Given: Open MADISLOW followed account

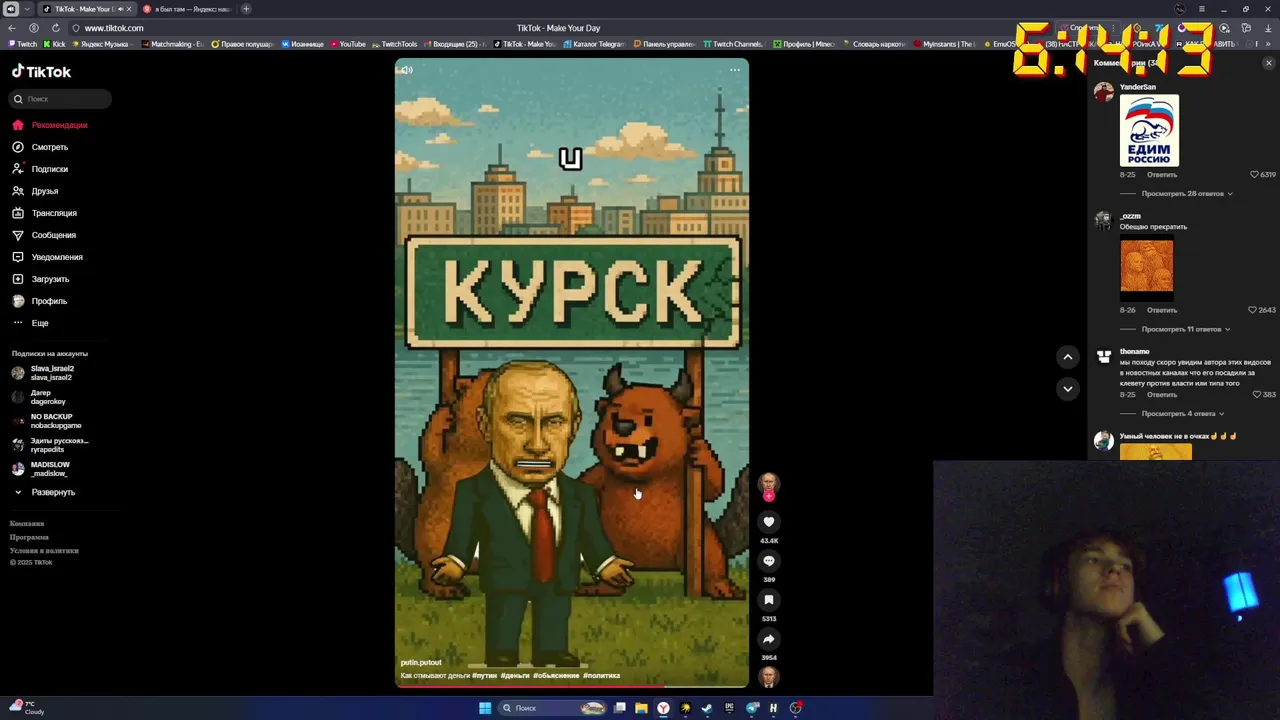Looking at the screenshot, I should 41,469.
